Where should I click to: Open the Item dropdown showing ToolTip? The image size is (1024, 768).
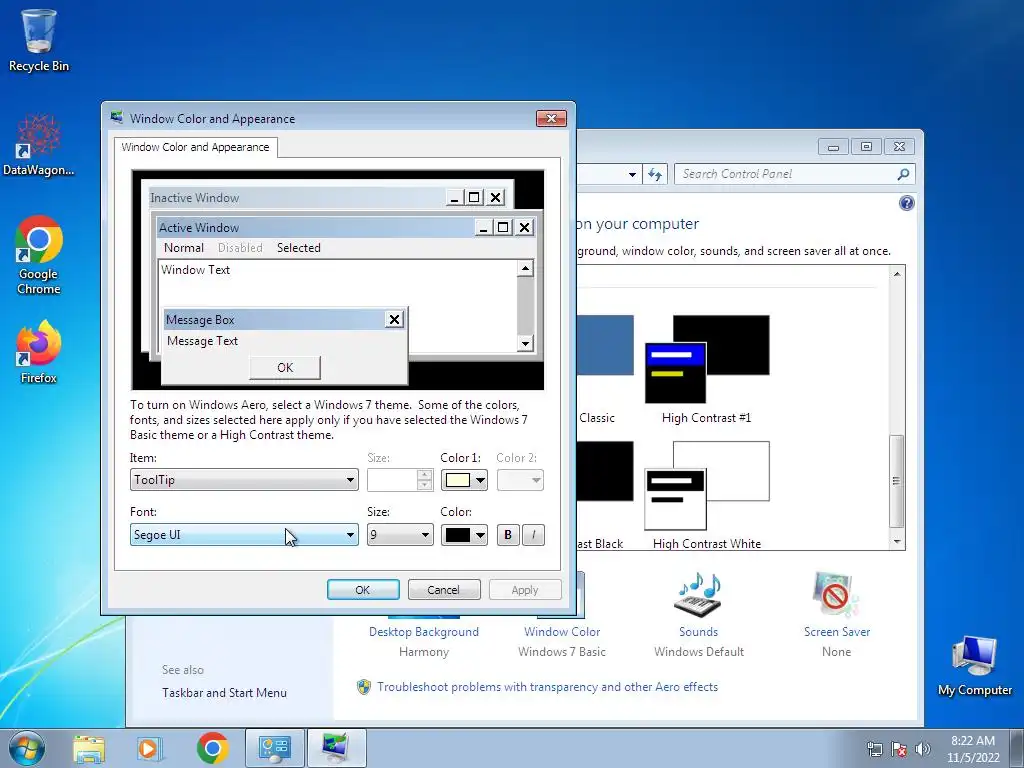pyautogui.click(x=244, y=480)
